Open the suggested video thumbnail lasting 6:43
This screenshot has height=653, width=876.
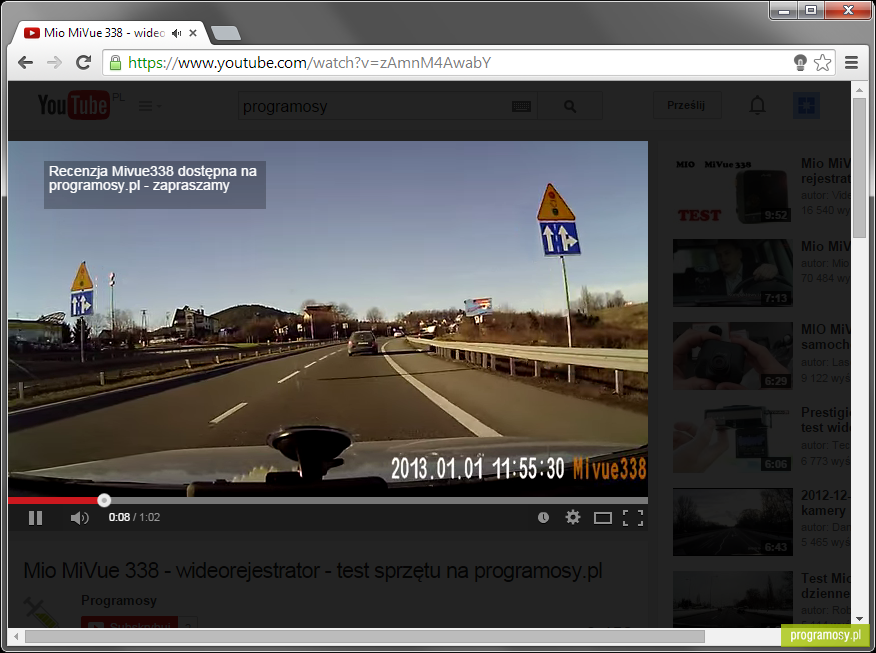732,522
